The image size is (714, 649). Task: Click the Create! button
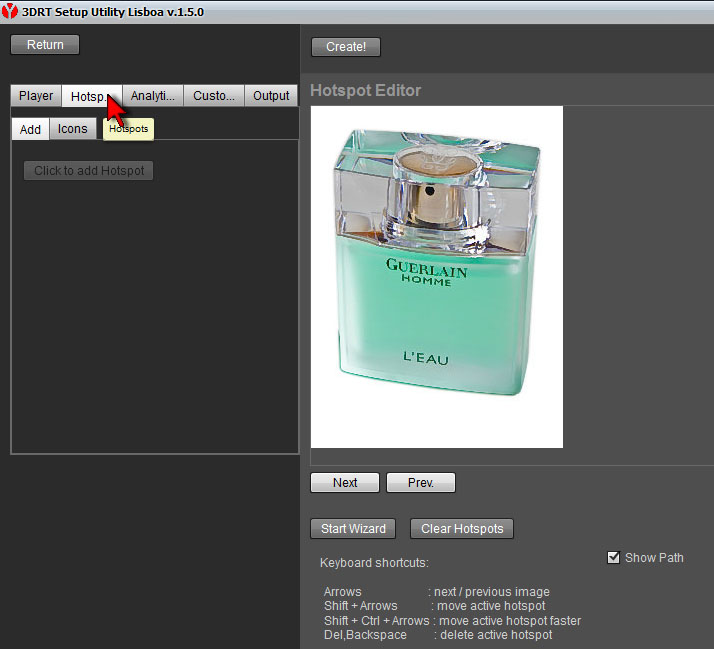point(346,47)
